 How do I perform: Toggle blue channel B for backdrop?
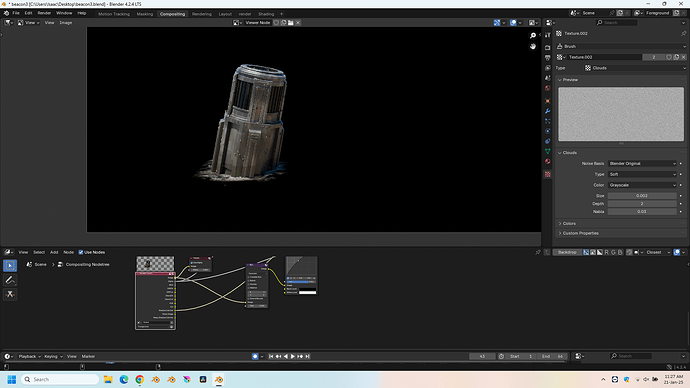(620, 252)
